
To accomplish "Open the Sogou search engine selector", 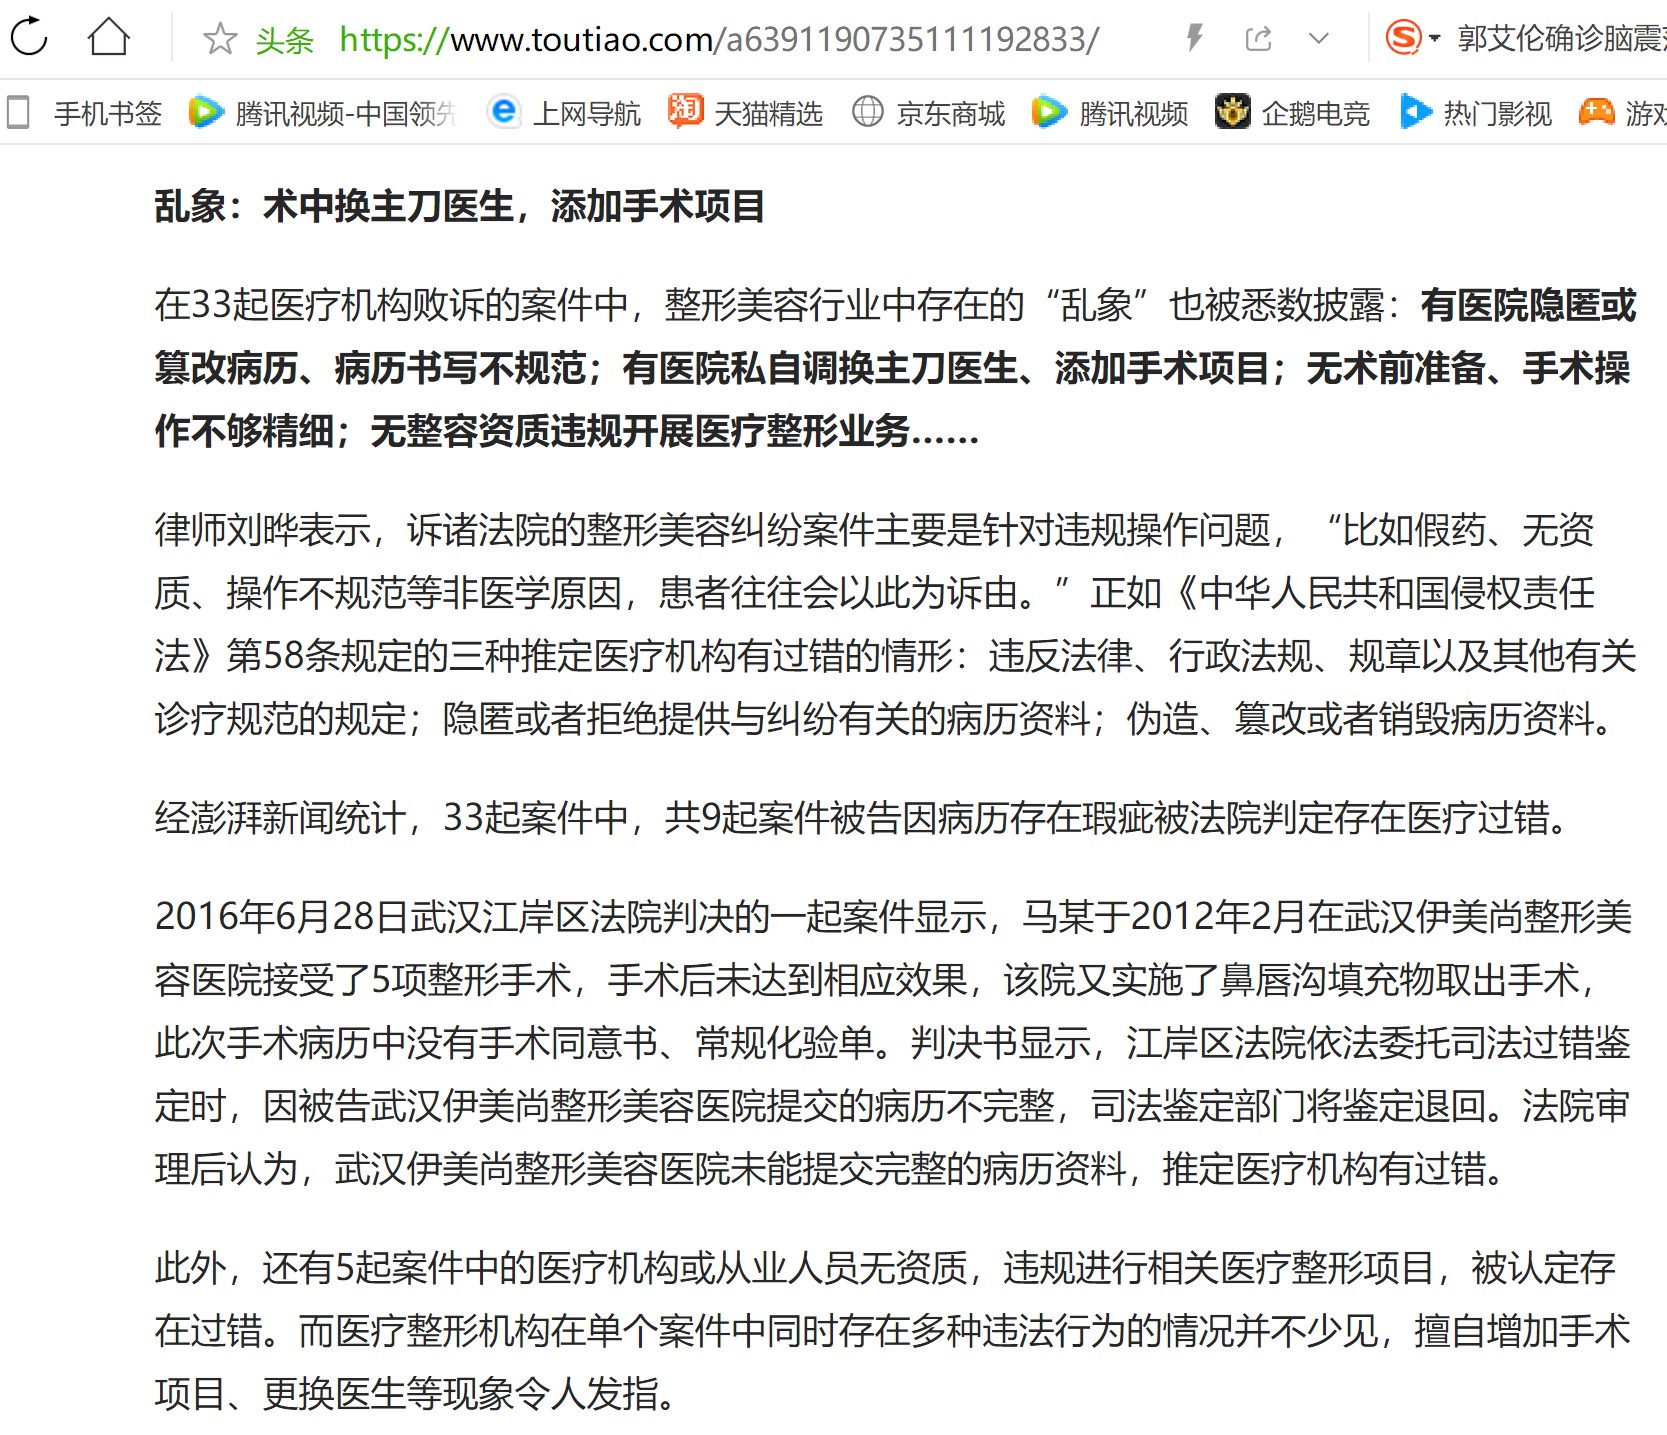I will click(1412, 38).
